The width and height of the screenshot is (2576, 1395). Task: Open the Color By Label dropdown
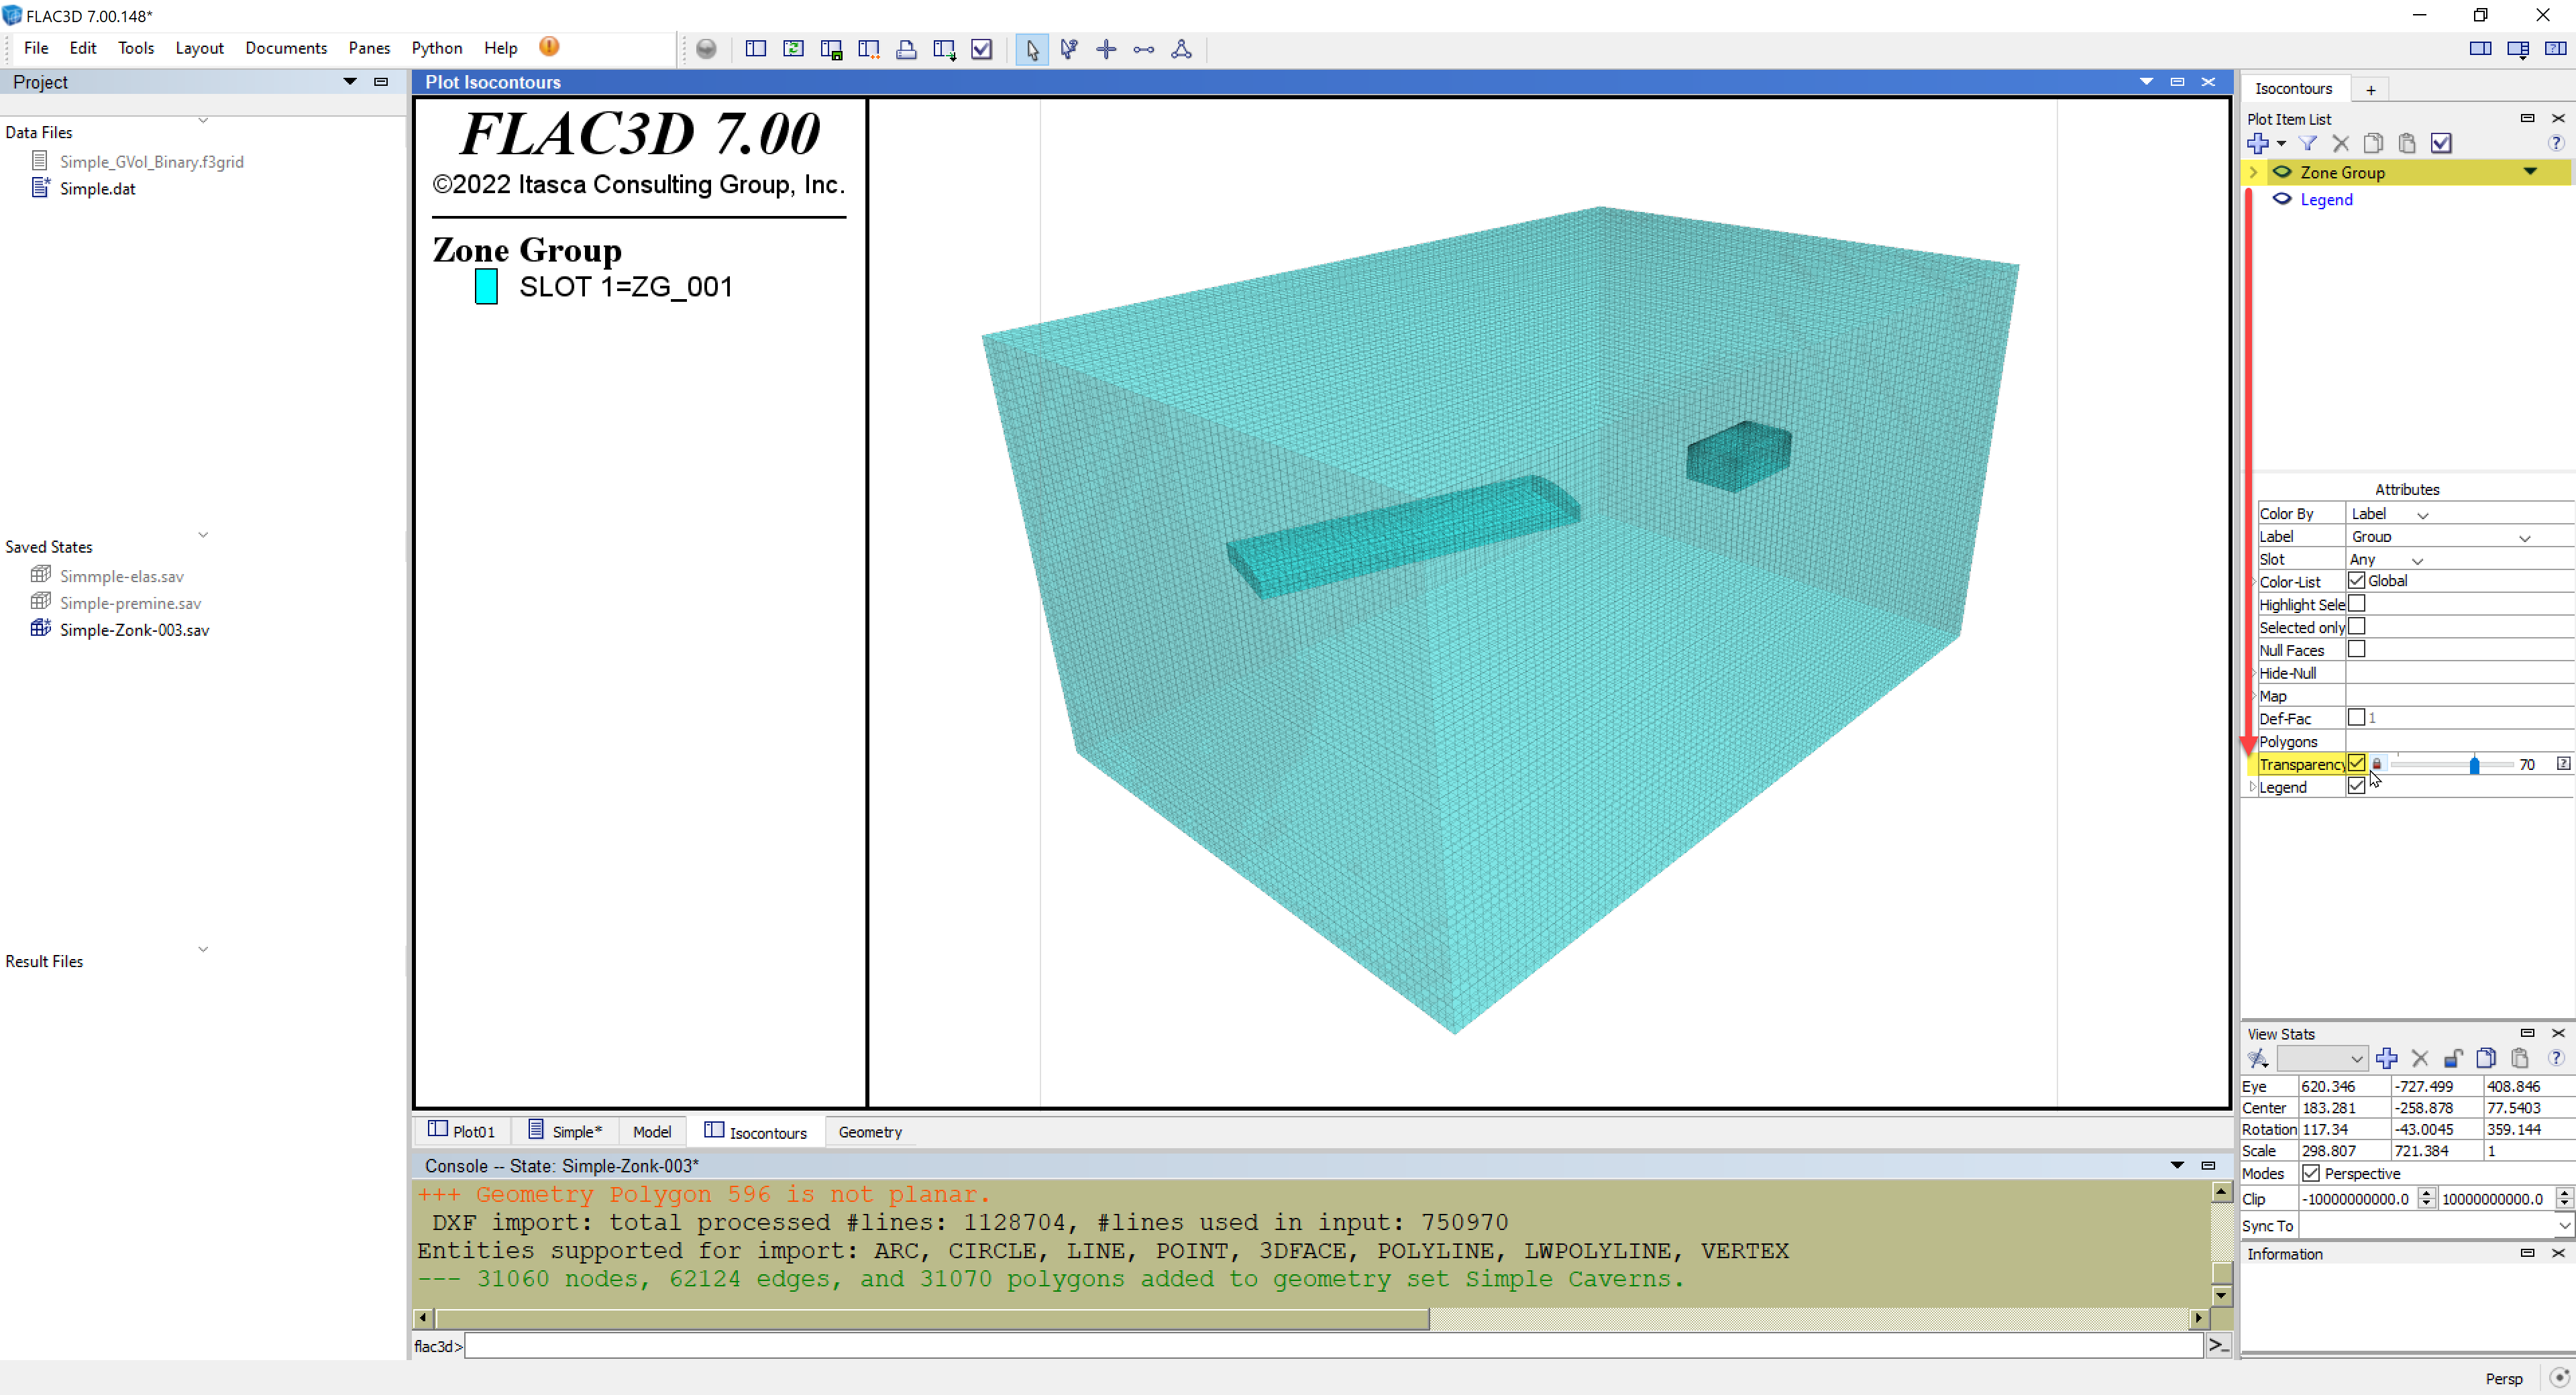point(2390,514)
